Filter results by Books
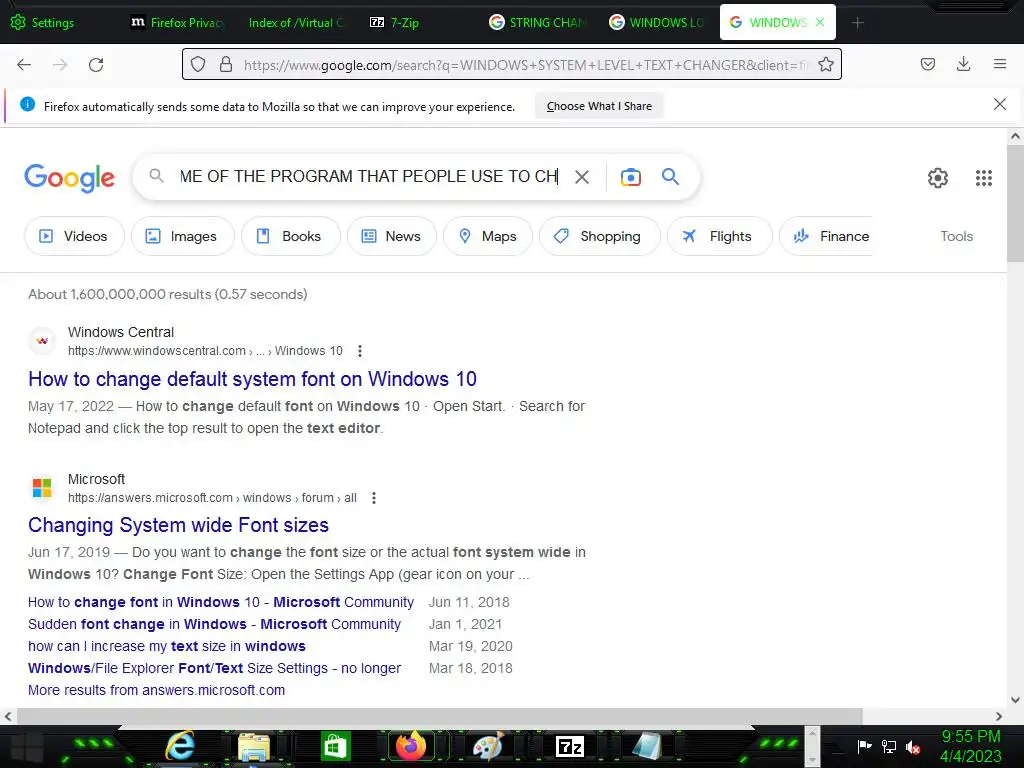Image resolution: width=1024 pixels, height=768 pixels. tap(291, 236)
